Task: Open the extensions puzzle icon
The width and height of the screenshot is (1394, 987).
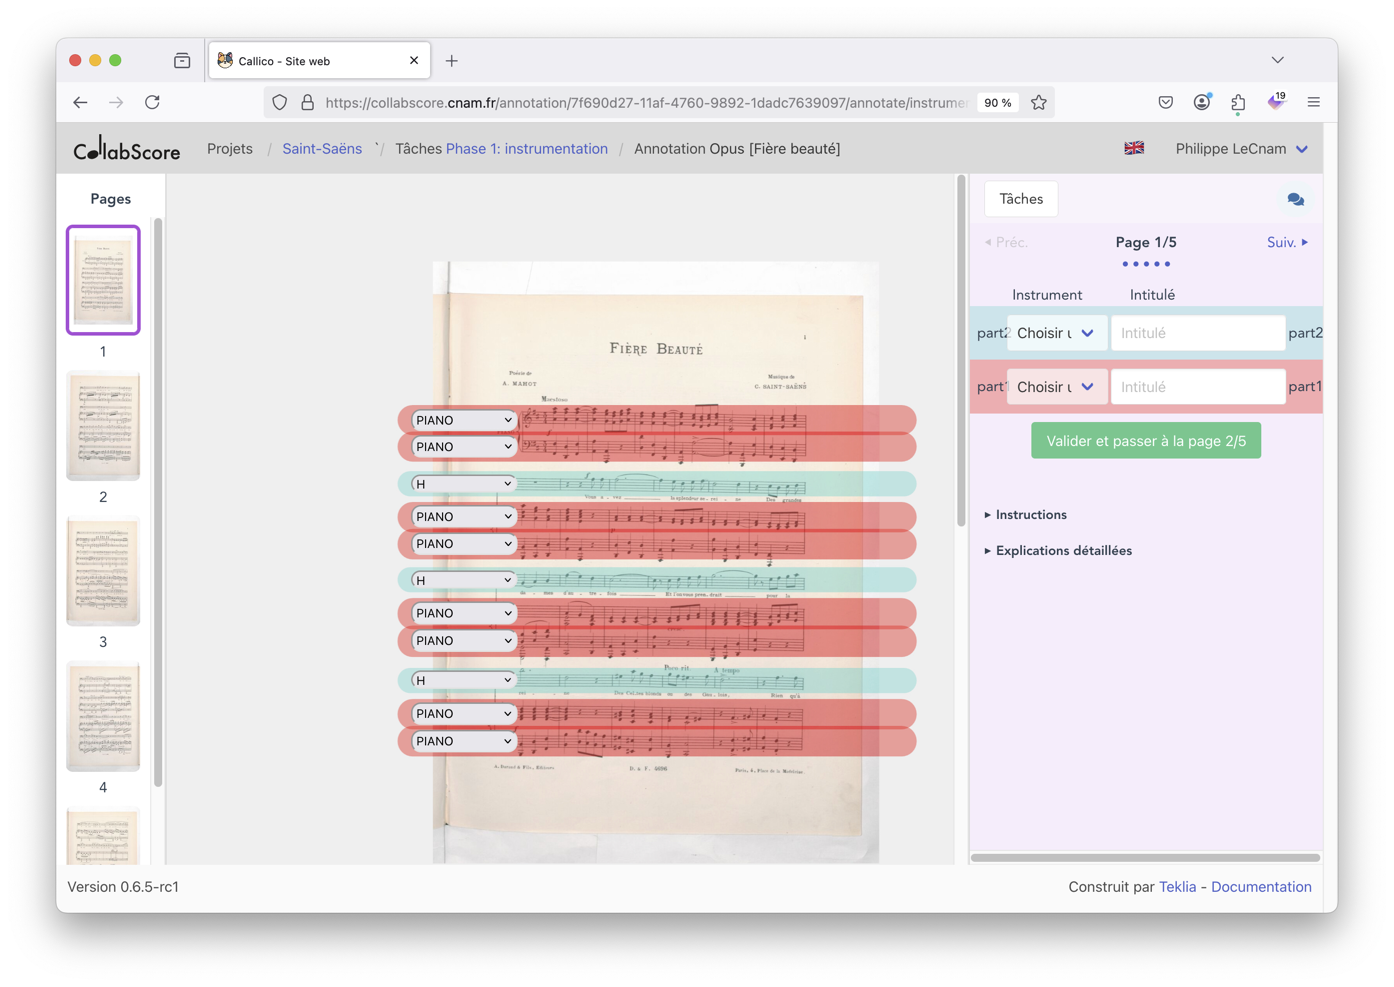Action: 1238,102
